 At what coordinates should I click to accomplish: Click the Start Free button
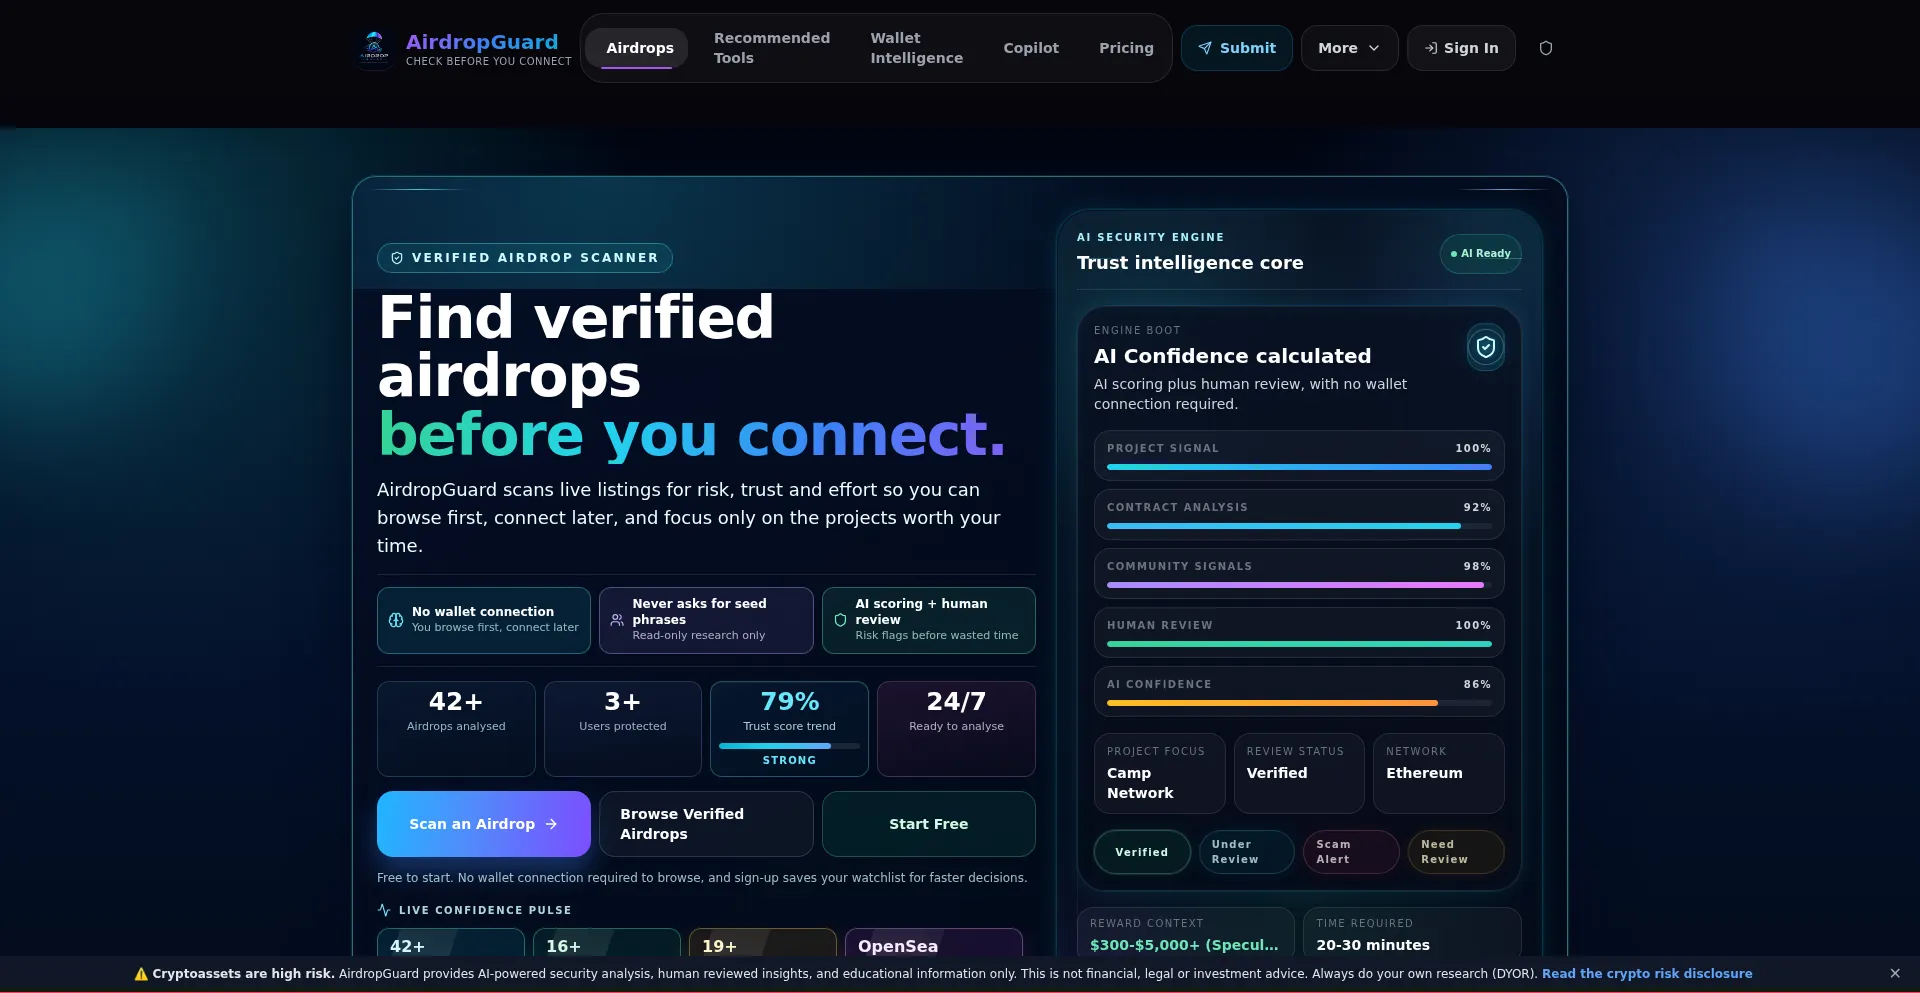coord(929,824)
